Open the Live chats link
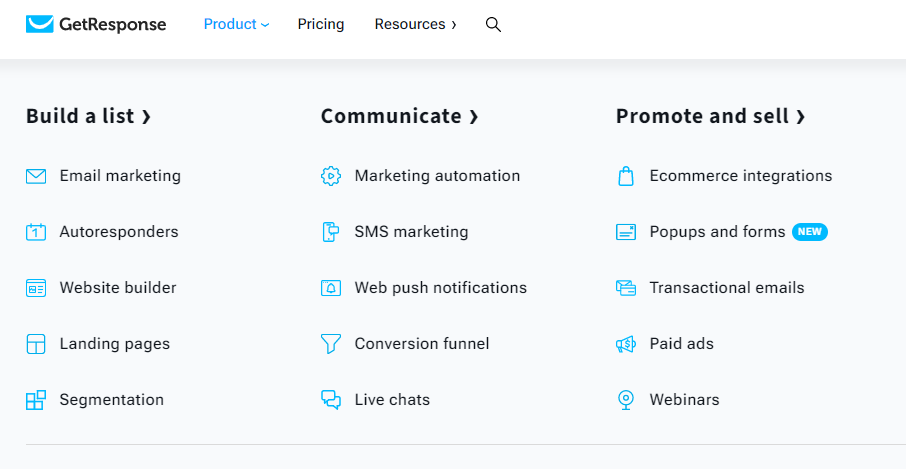The image size is (906, 469). click(x=392, y=400)
